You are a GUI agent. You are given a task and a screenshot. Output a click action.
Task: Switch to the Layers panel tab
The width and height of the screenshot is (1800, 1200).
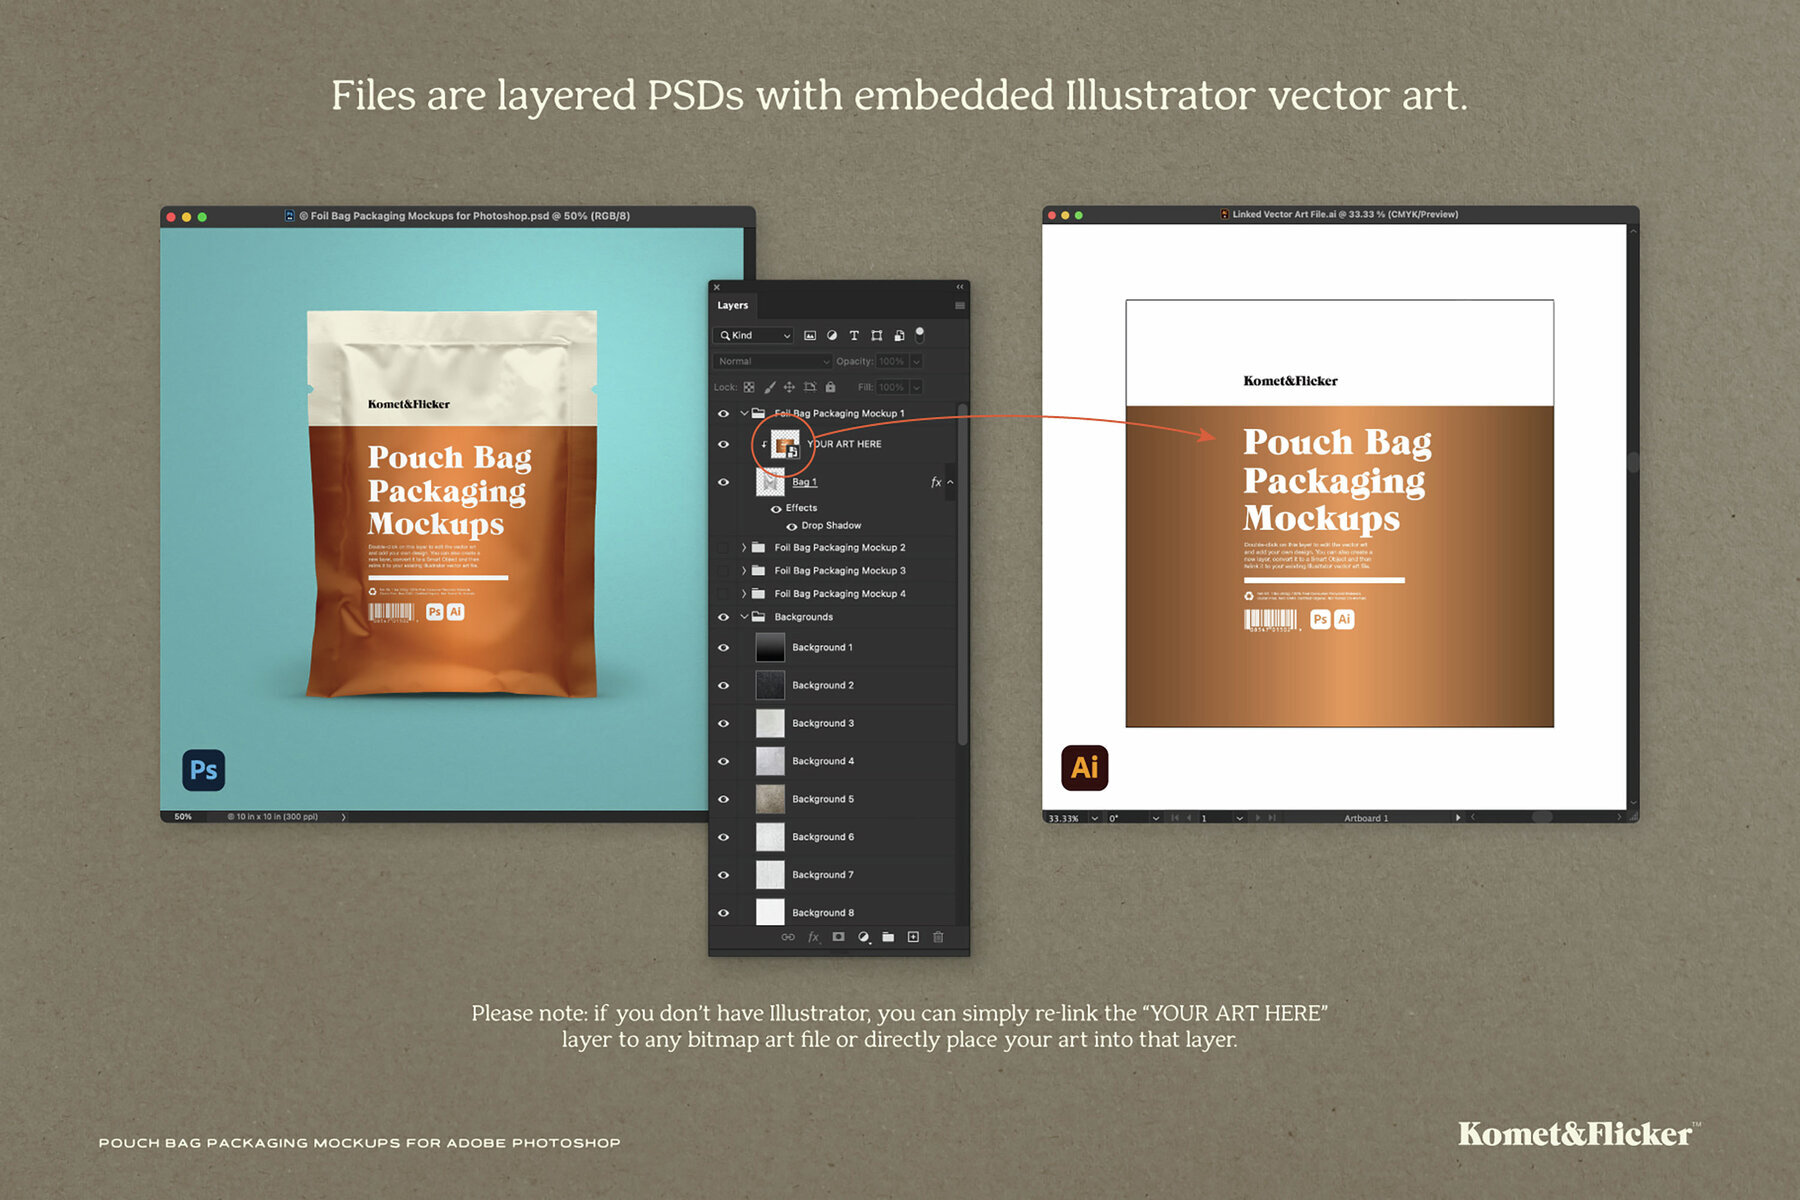pyautogui.click(x=733, y=306)
